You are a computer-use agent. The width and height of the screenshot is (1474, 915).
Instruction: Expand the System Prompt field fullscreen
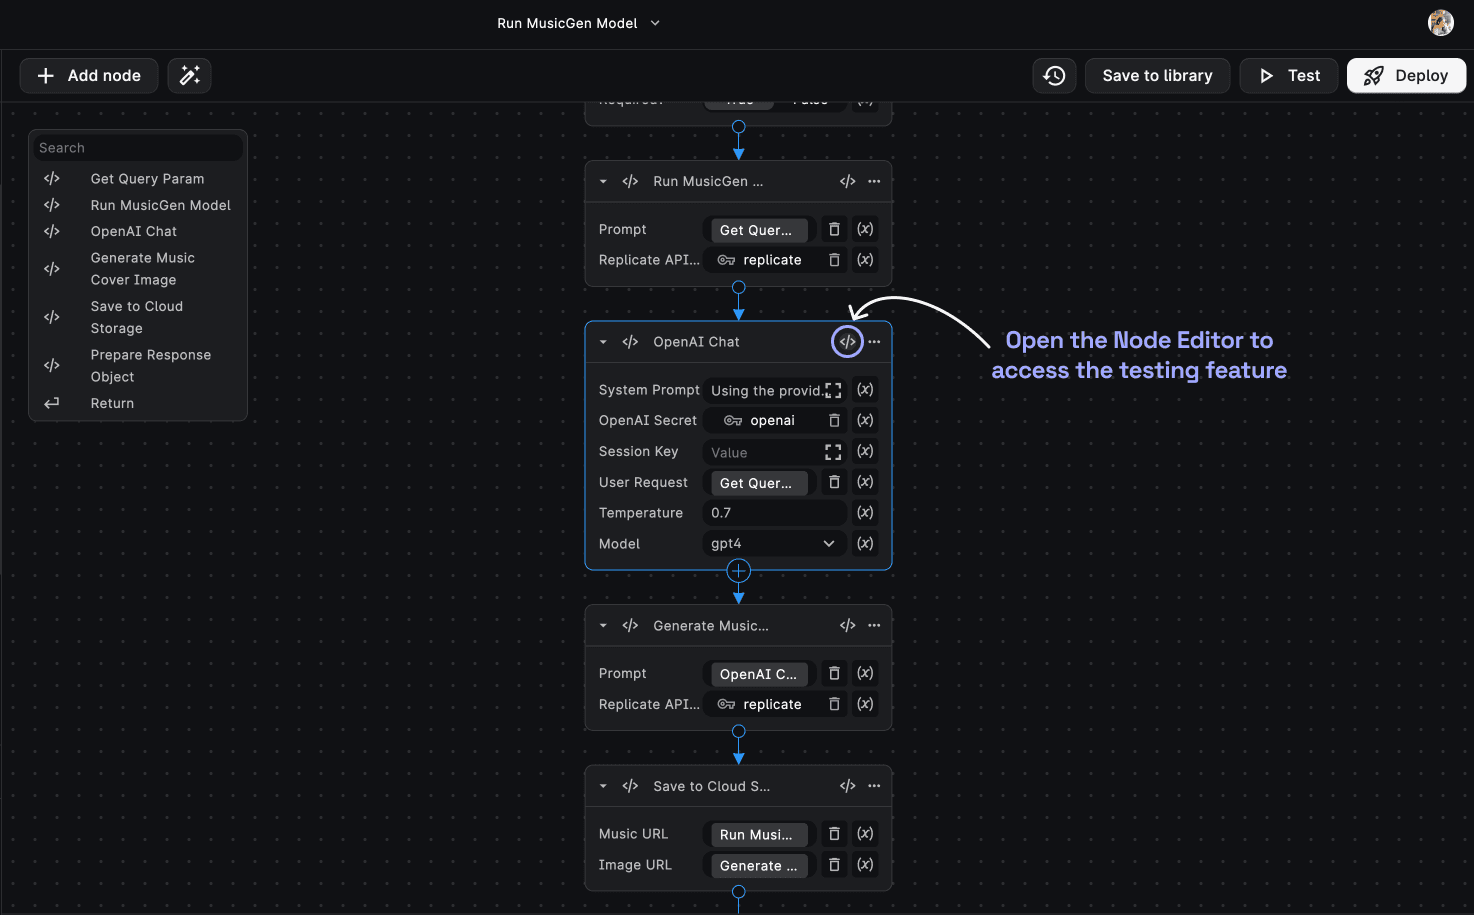coord(833,391)
